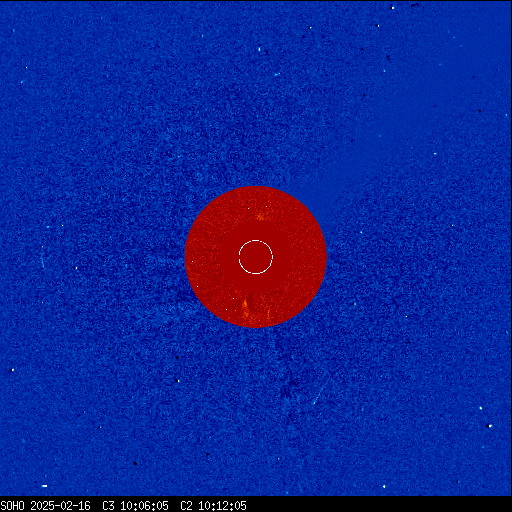The image size is (512, 512).
Task: Click the bright star near lower right edge
Action: tap(490, 426)
